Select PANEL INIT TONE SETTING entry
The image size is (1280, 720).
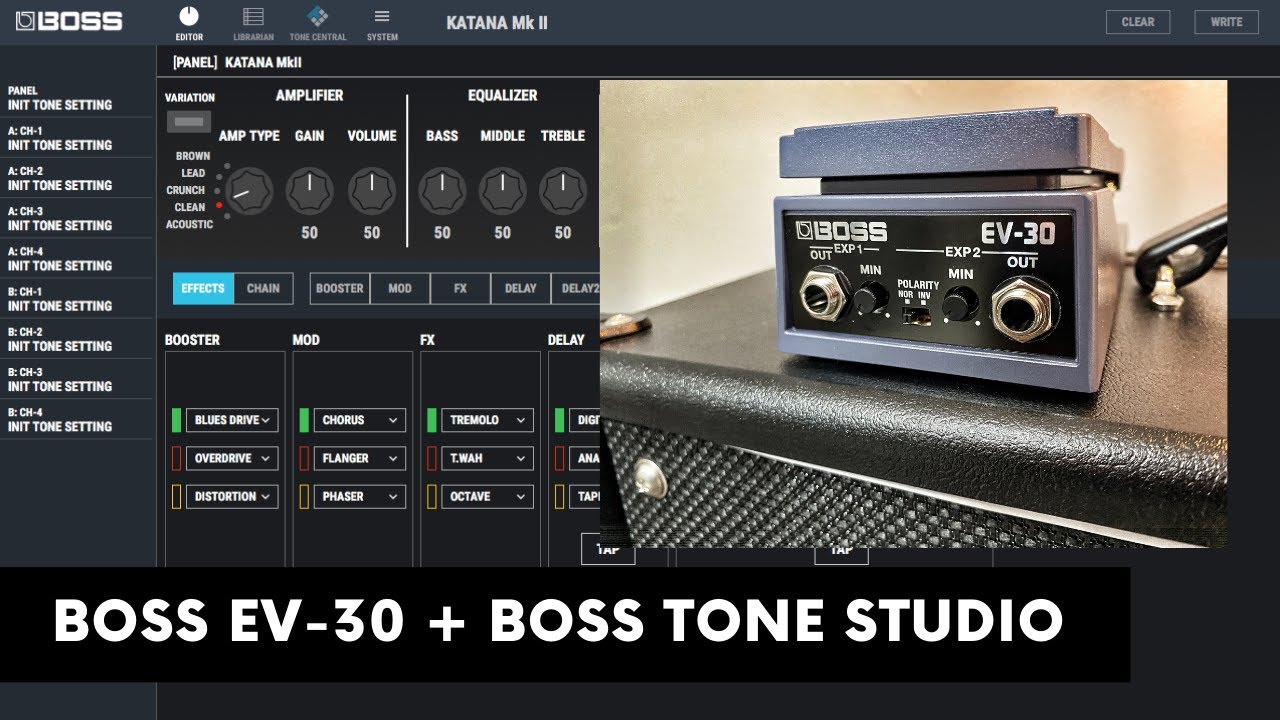[x=77, y=98]
